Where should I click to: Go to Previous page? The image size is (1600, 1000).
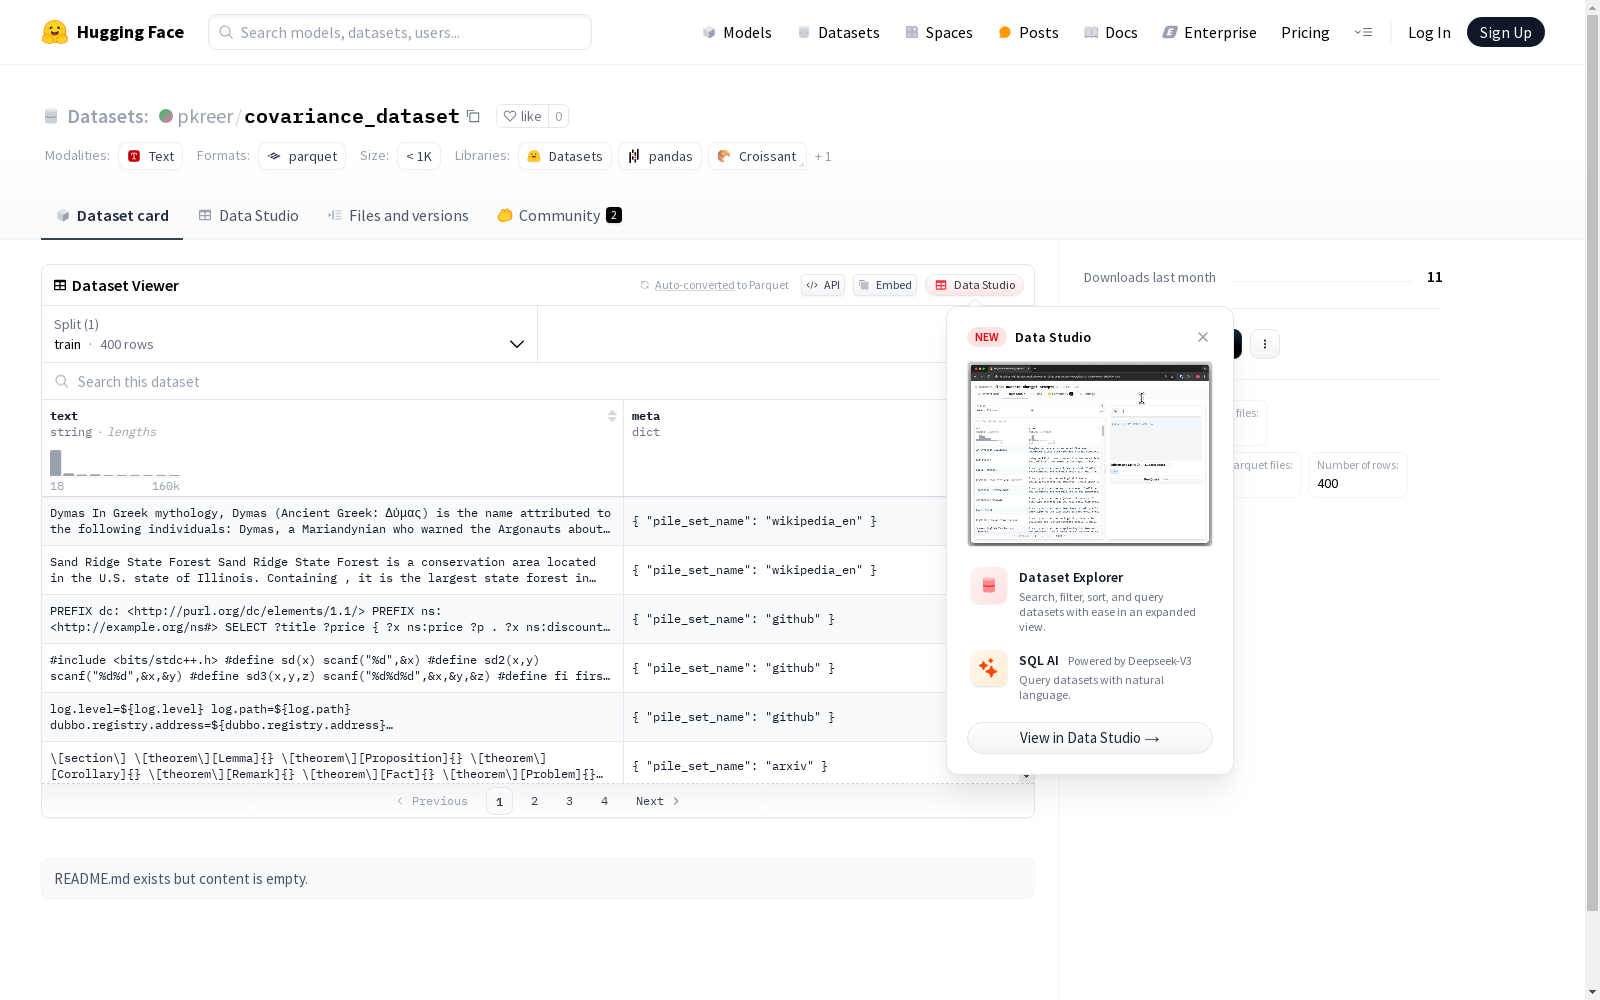pyautogui.click(x=432, y=801)
